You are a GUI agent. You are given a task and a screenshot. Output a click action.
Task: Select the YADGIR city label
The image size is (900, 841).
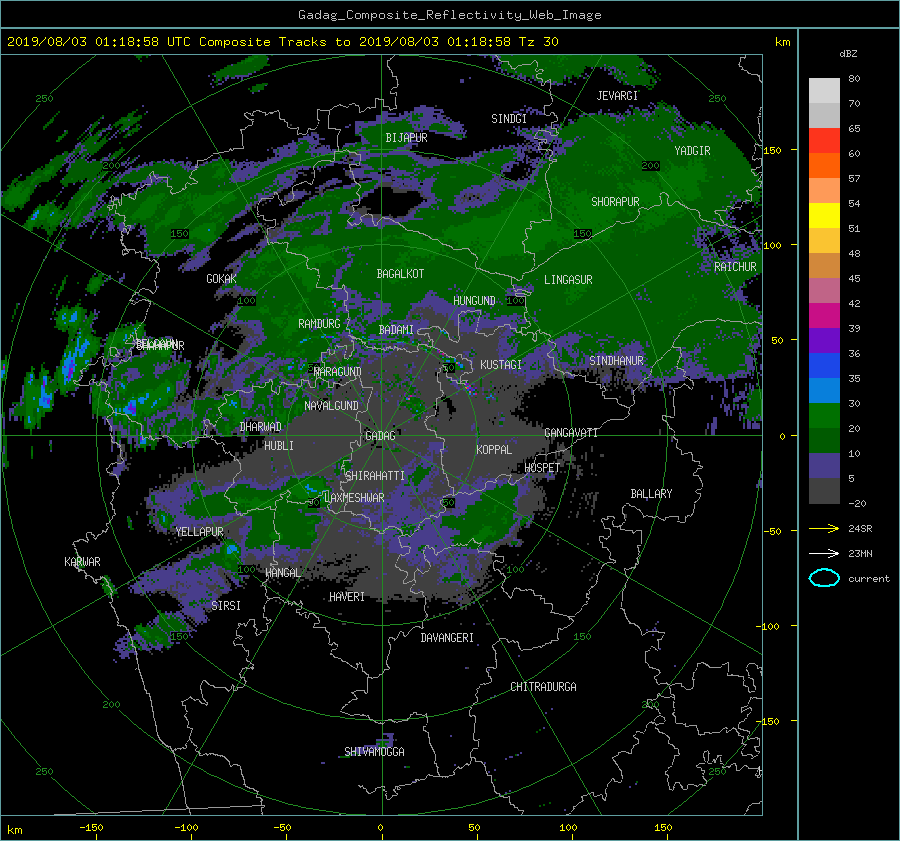[692, 151]
